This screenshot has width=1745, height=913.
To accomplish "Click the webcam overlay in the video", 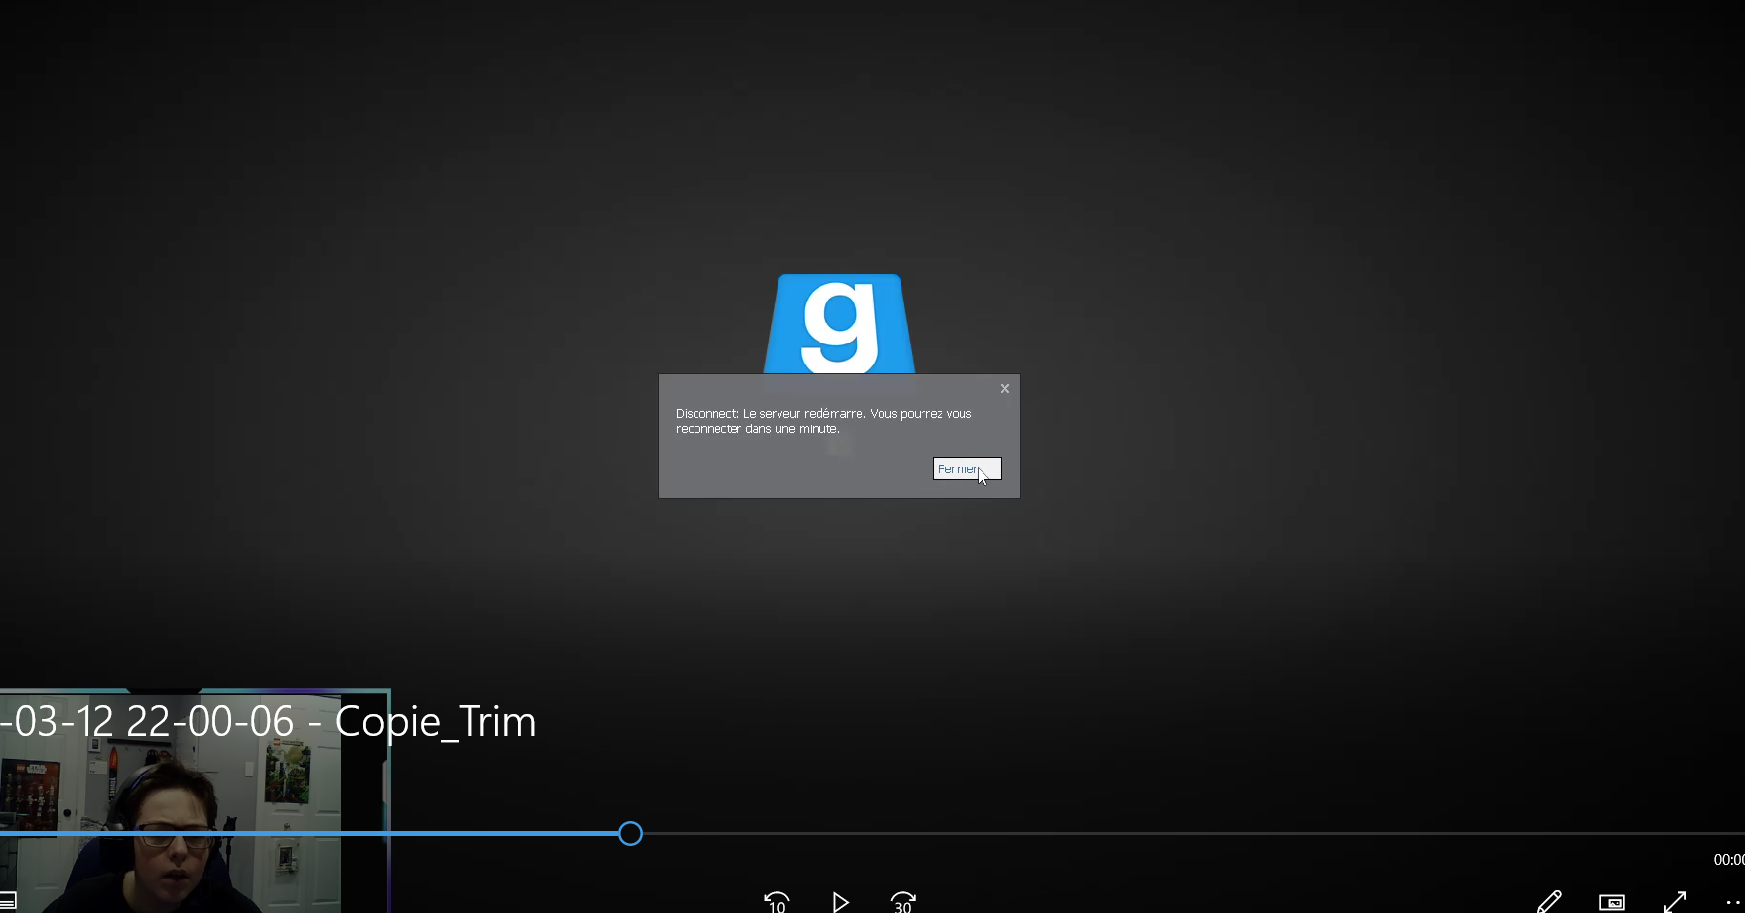I will tap(194, 801).
